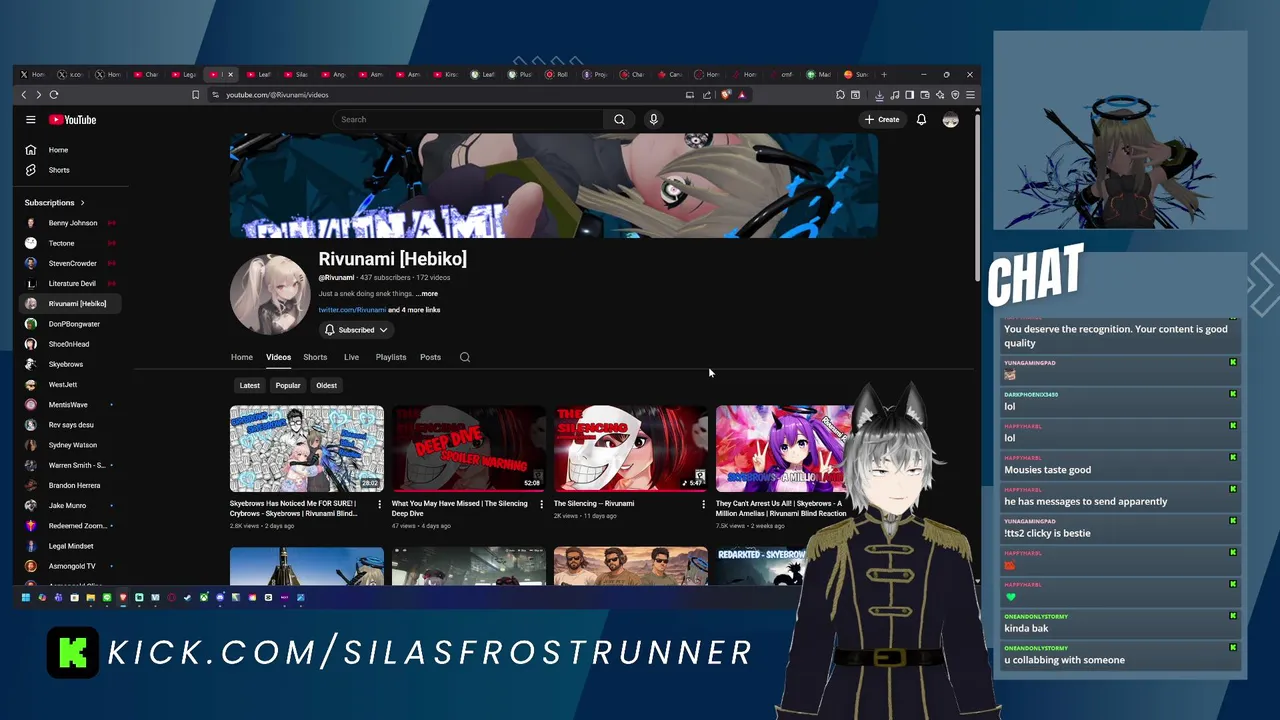
Task: Click the search magnifier button
Action: (x=619, y=120)
